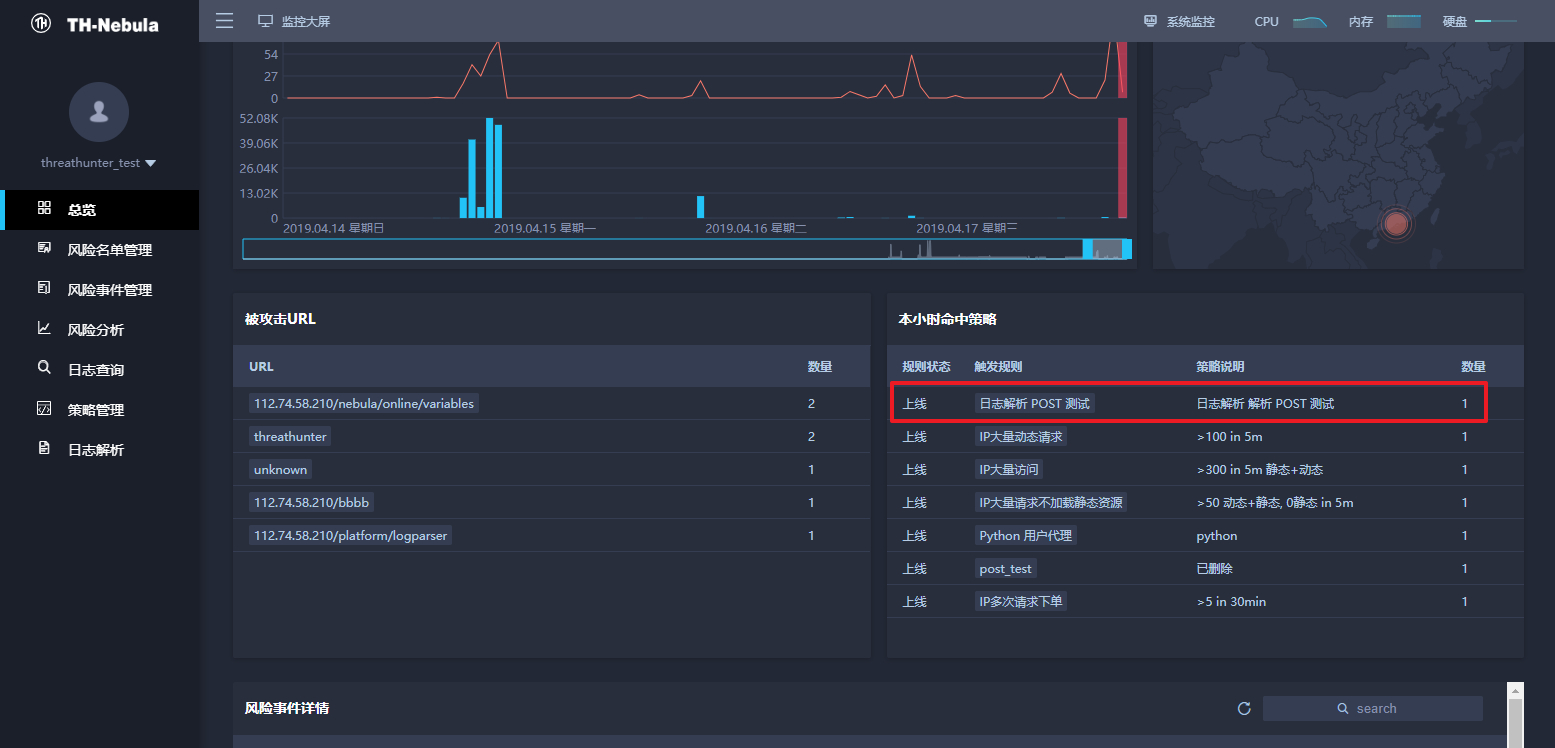Click the red hotspot on map
Viewport: 1555px width, 748px height.
point(1396,224)
